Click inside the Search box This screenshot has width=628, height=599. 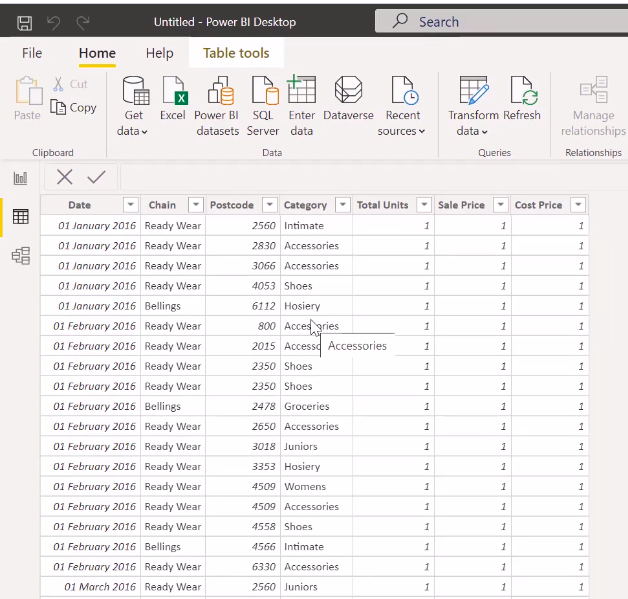point(501,21)
